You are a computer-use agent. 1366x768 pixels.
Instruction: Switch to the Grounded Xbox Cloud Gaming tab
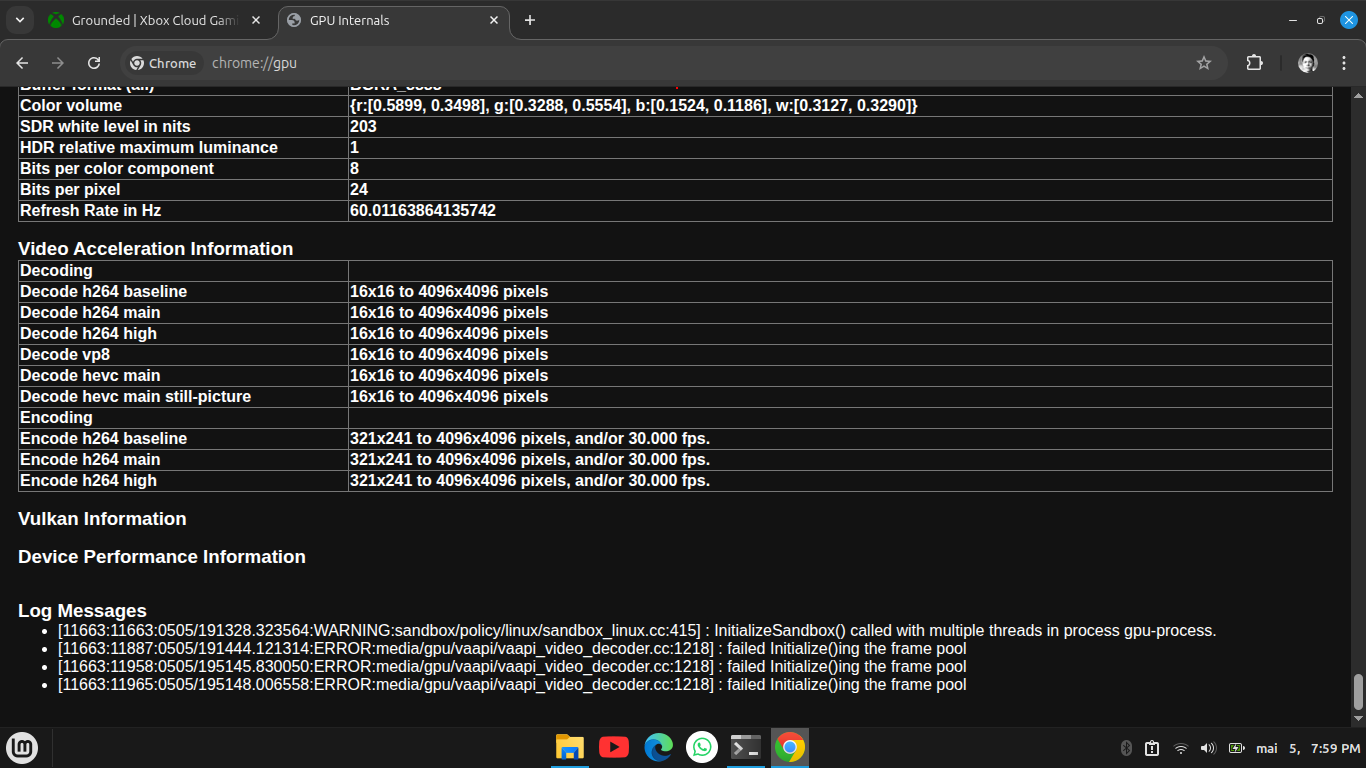[150, 20]
